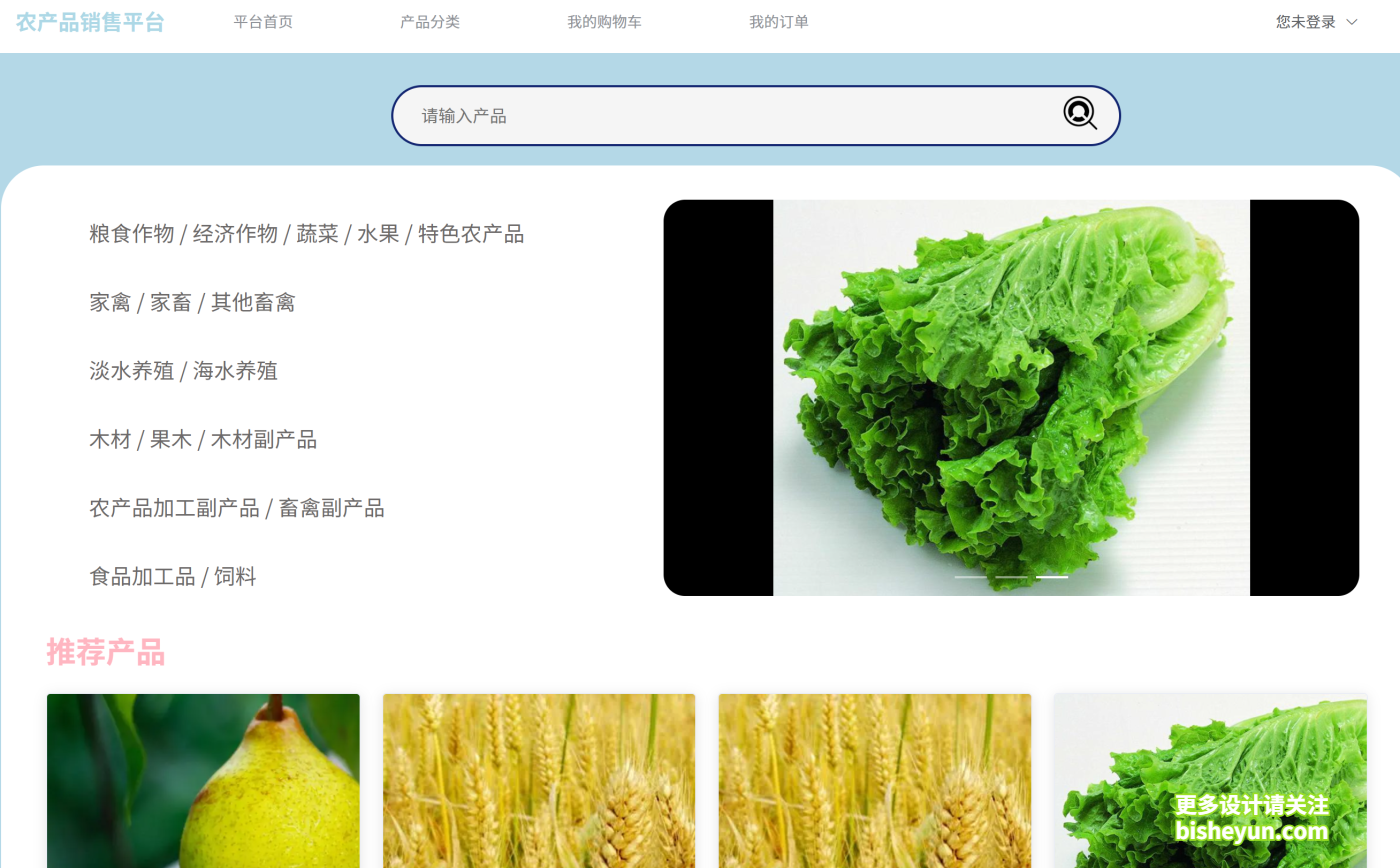Screen dimensions: 1400x868
Task: Select the 粮食作物 category
Action: click(130, 234)
